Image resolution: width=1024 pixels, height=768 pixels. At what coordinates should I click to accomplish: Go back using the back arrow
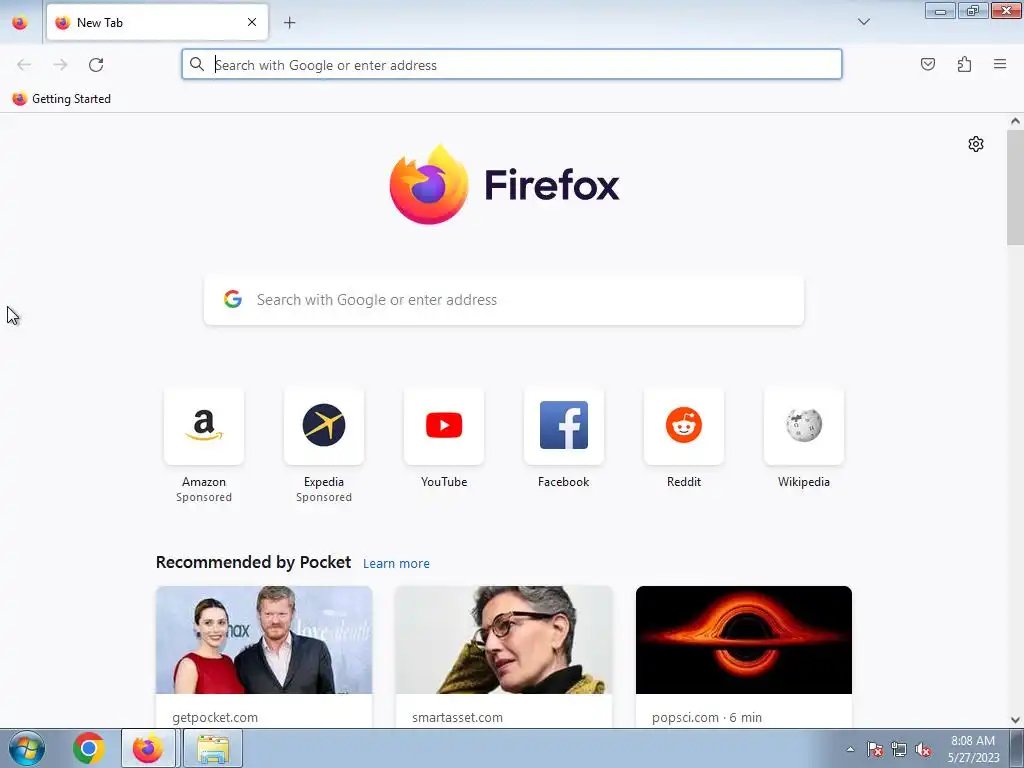[24, 65]
